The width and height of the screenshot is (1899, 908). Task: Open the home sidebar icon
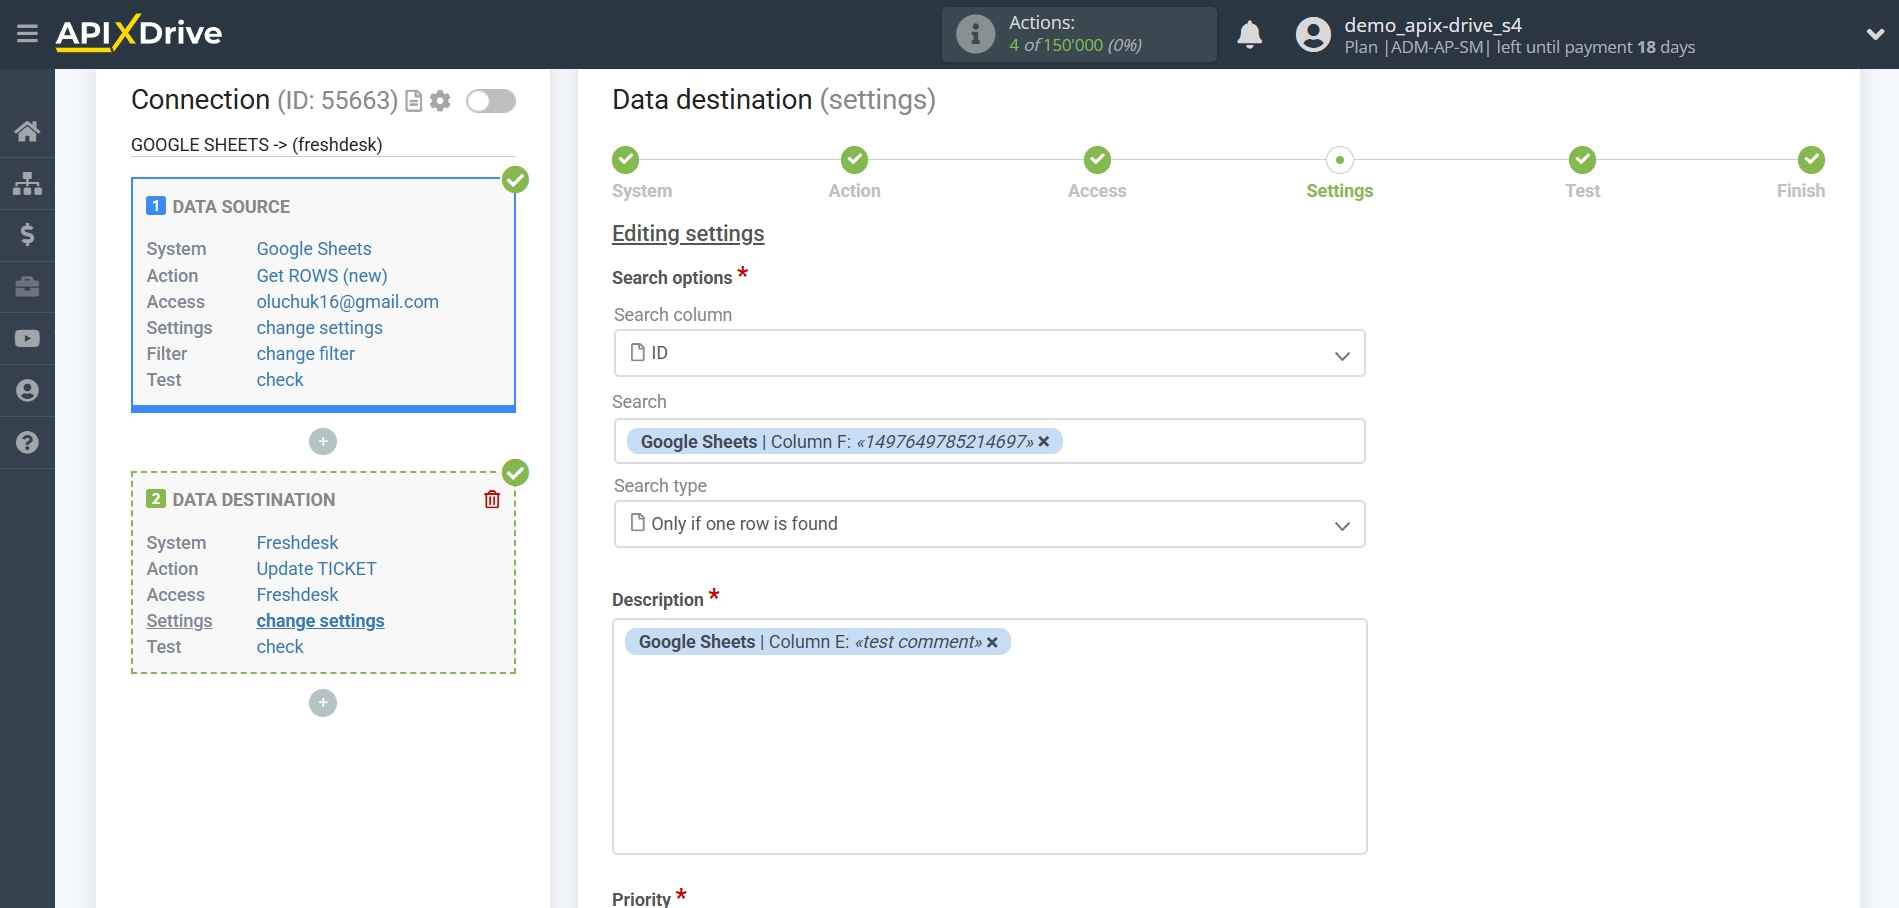[27, 131]
